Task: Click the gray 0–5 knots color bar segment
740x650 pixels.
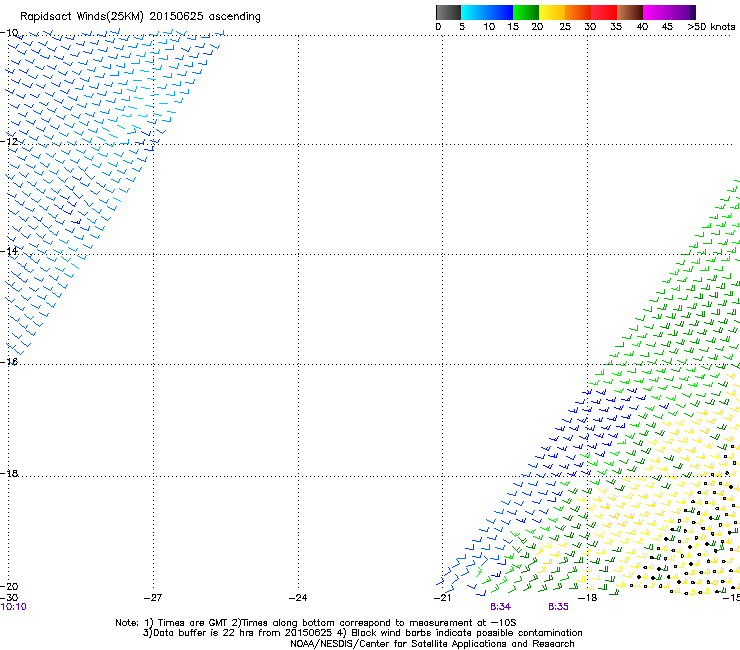Action: tap(448, 12)
